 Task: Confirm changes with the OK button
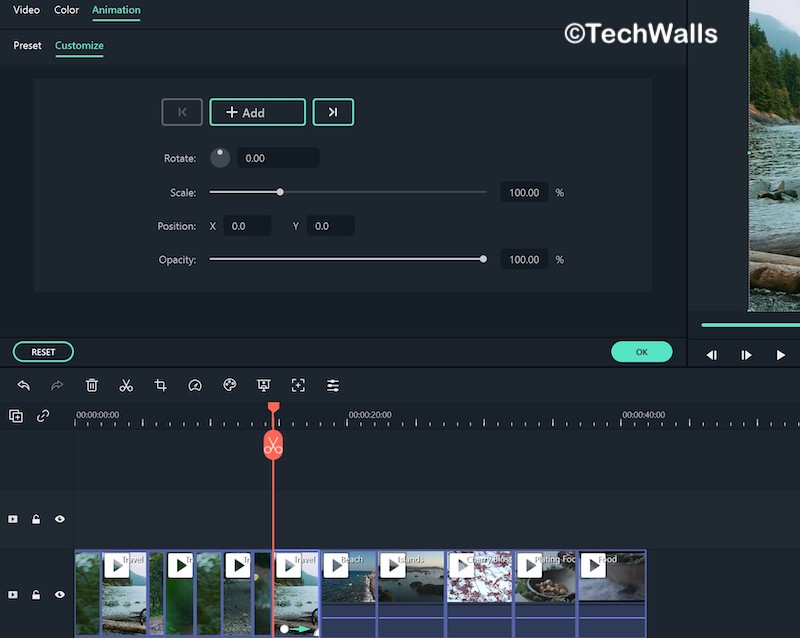point(641,352)
